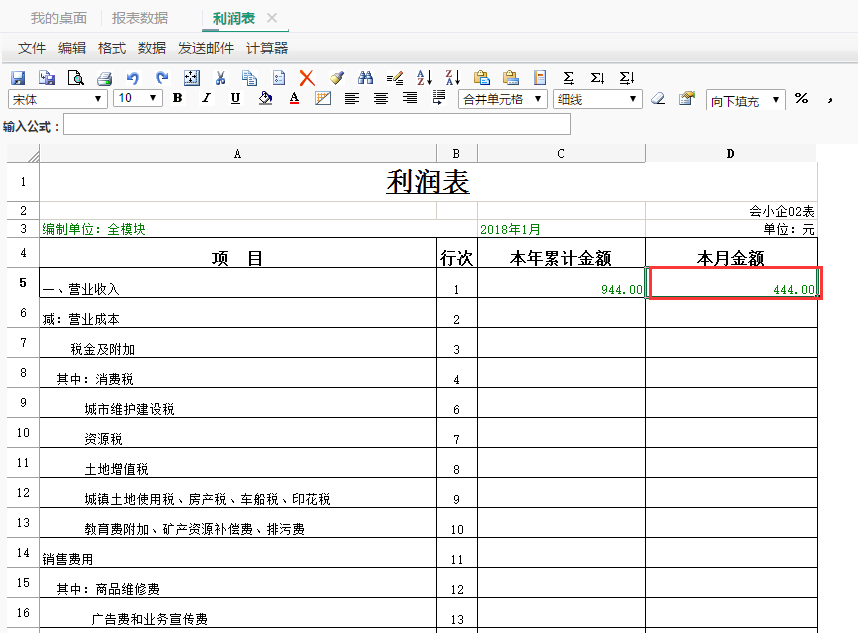
Task: Open the 数据 menu
Action: point(152,48)
